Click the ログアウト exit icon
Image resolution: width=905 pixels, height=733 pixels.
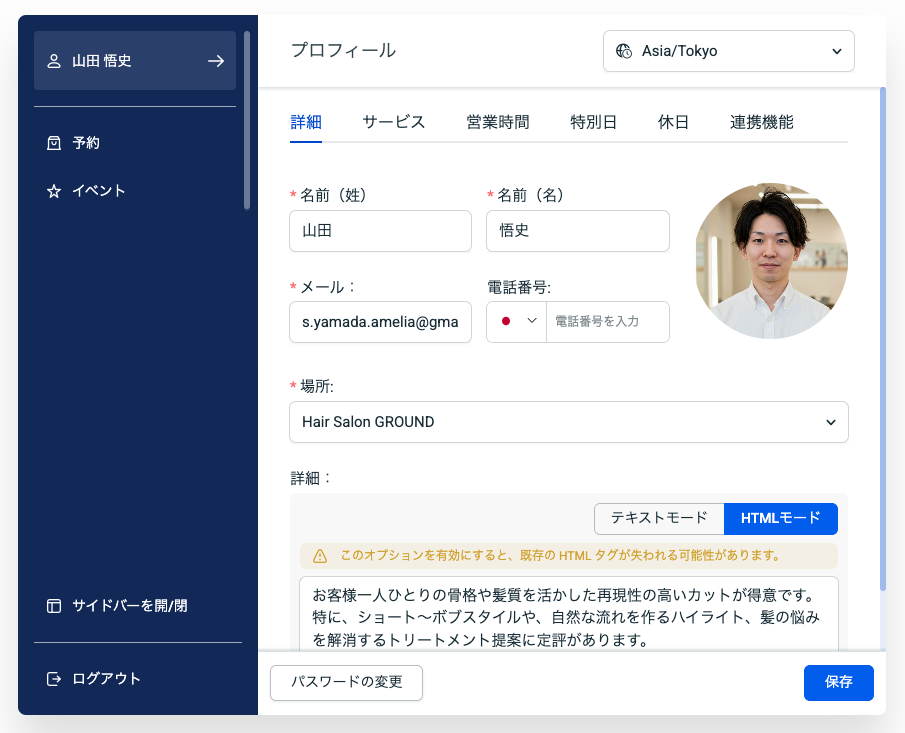click(54, 679)
